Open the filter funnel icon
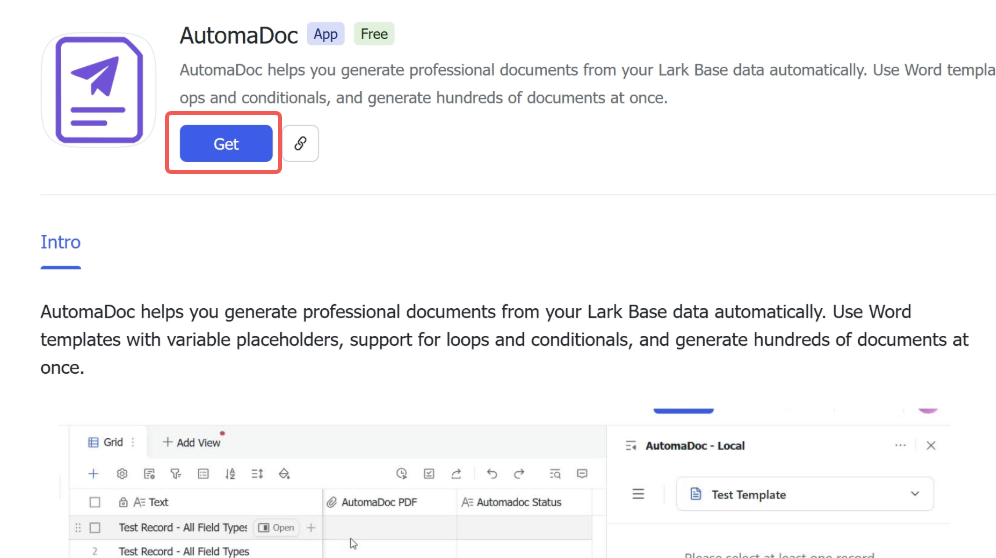This screenshot has height=558, width=996. point(176,473)
